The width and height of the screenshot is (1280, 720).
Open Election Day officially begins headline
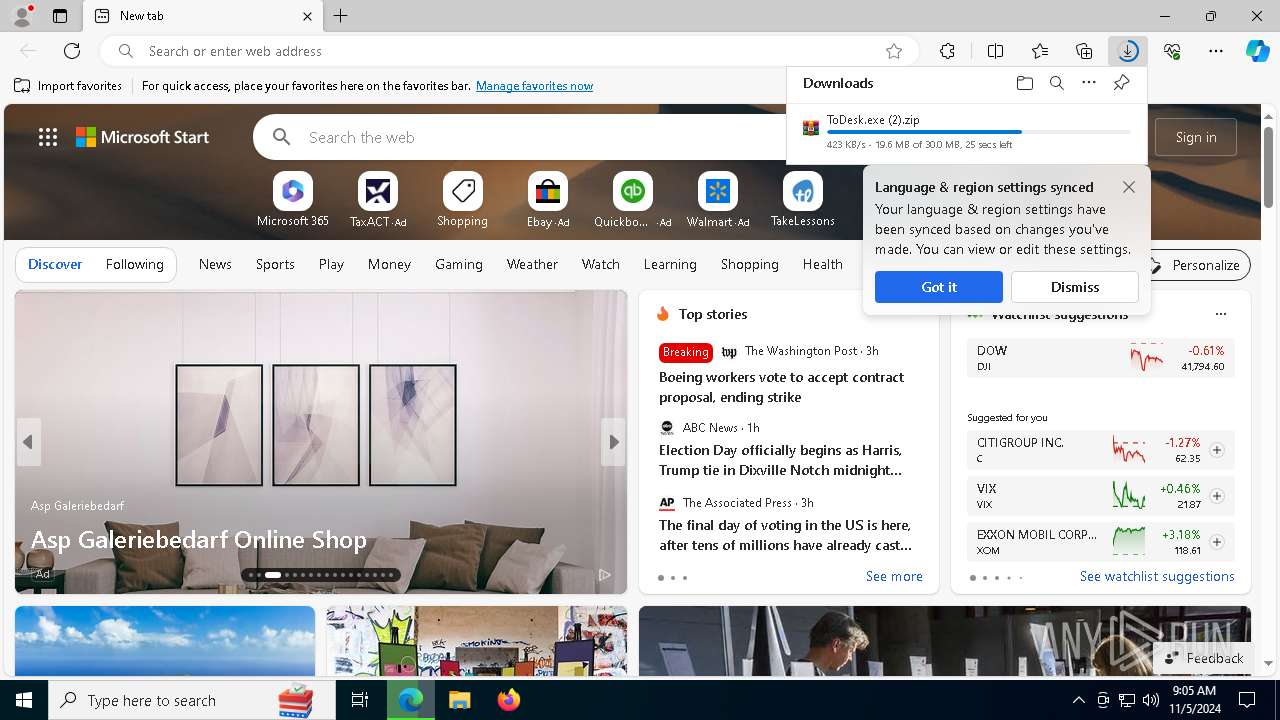[780, 460]
